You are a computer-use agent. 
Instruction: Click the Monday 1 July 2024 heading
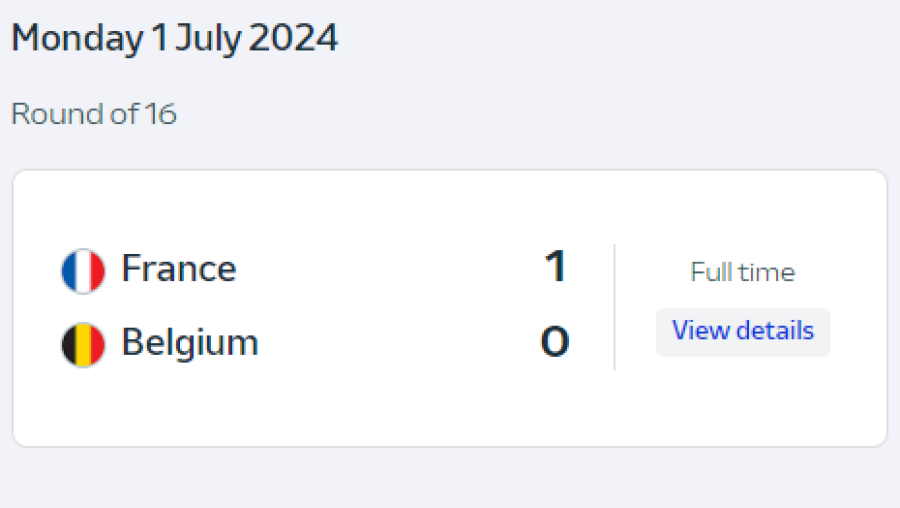click(175, 39)
